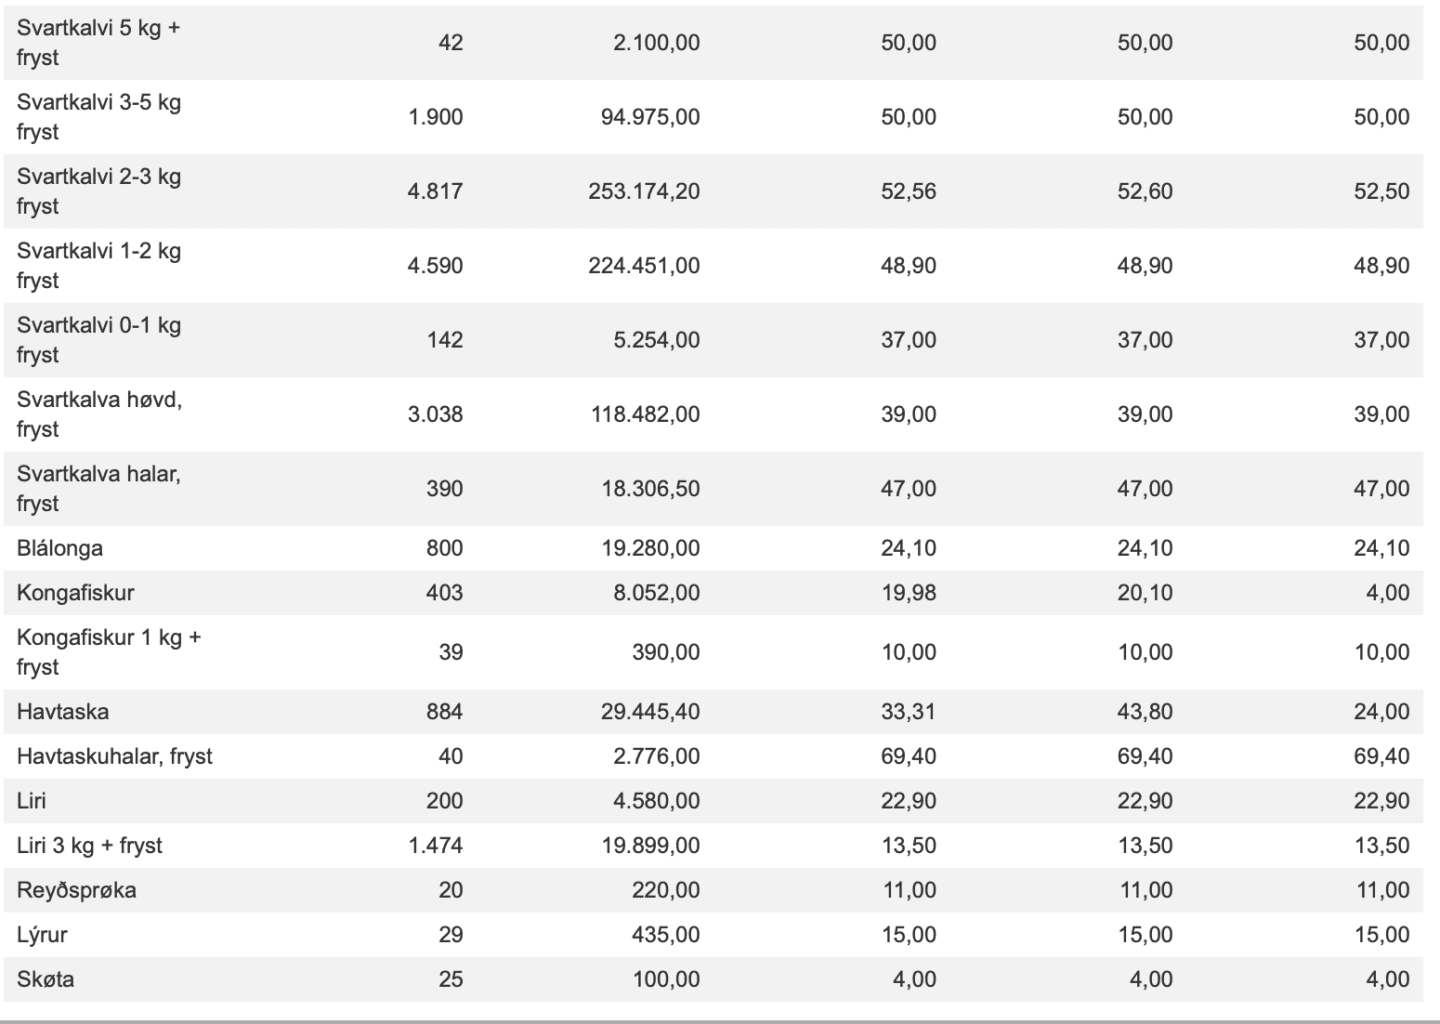Viewport: 1440px width, 1024px height.
Task: Select the 5.254,00 amount for Svartkalvi 0-1 kg
Action: point(656,340)
